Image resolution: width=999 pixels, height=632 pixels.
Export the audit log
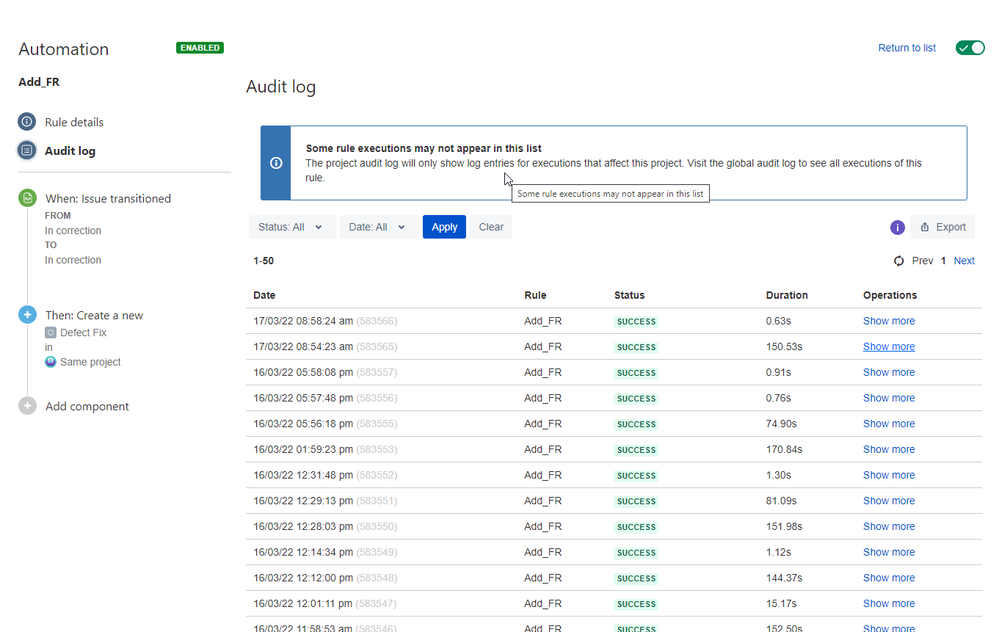[x=943, y=227]
